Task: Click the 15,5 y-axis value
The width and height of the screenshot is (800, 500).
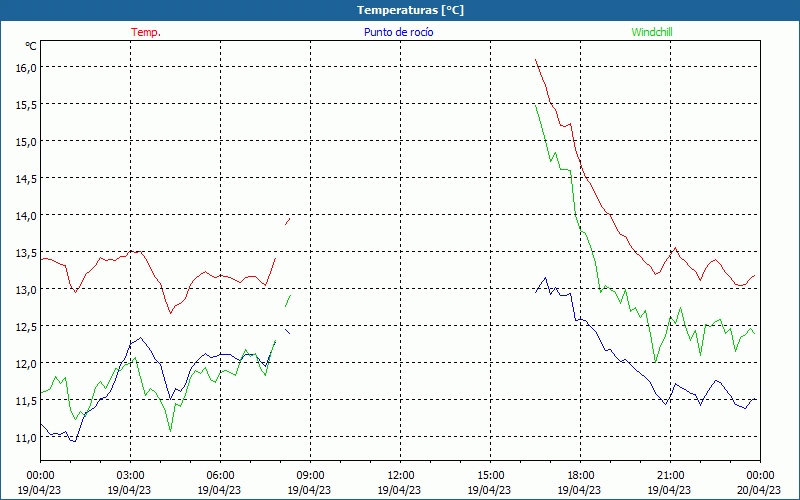Action: (26, 105)
